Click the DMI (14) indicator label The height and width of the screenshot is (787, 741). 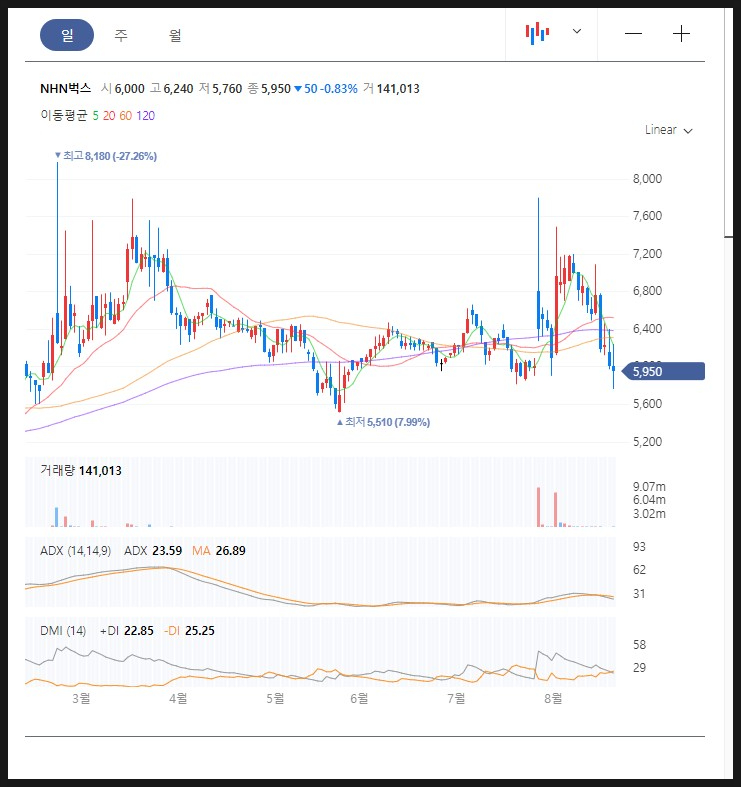pos(63,631)
